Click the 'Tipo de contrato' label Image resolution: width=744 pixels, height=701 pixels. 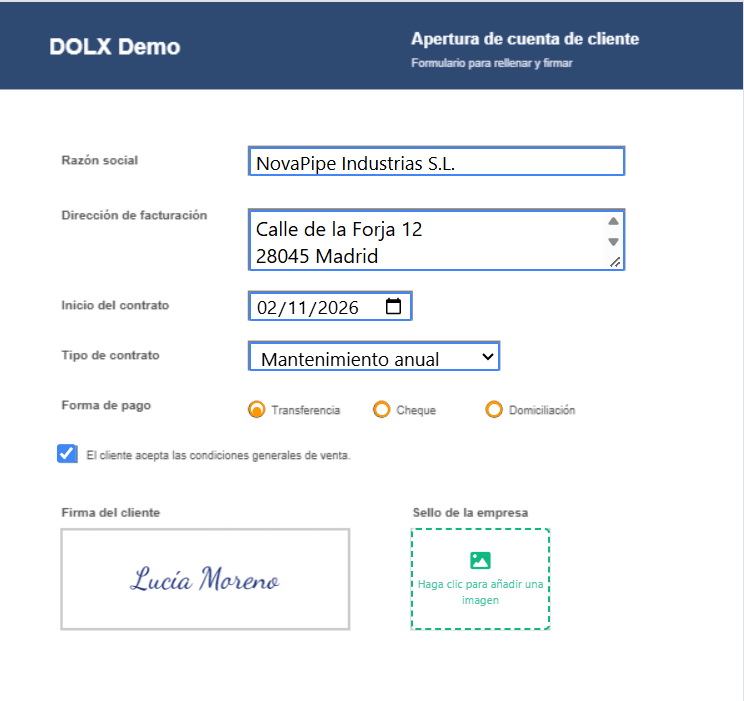click(x=111, y=355)
